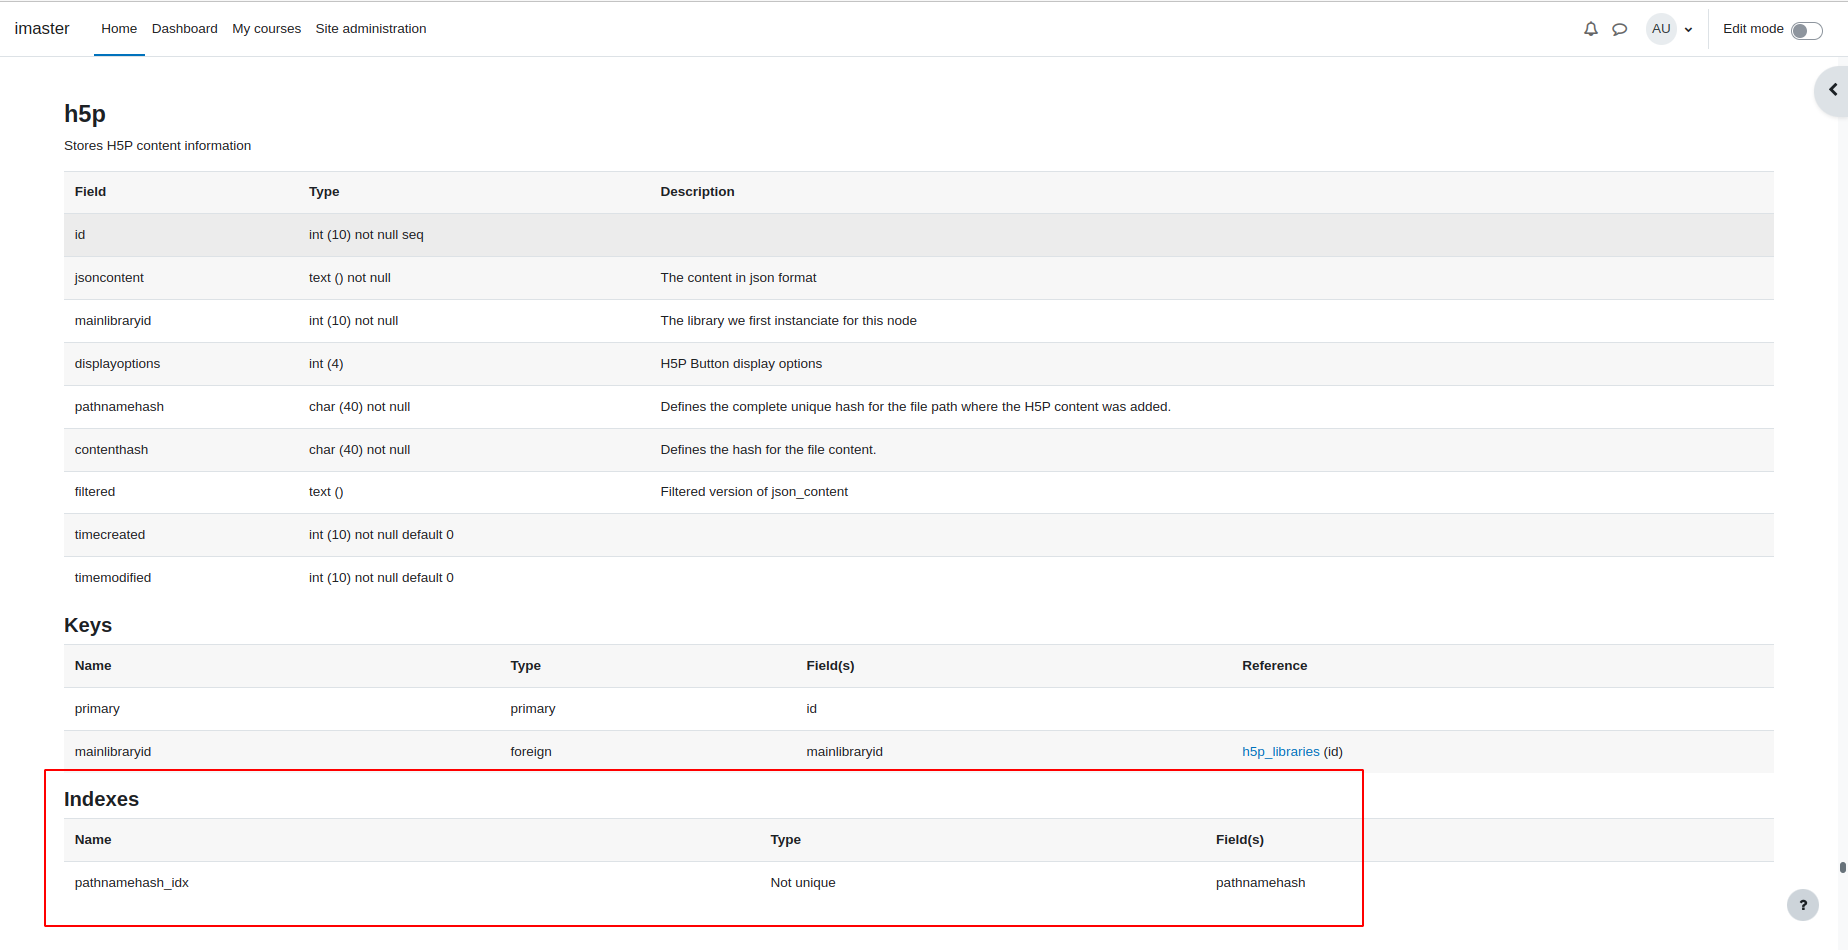Image resolution: width=1848 pixels, height=950 pixels.
Task: Click the Keys table 'Field(s)' column header
Action: click(830, 666)
